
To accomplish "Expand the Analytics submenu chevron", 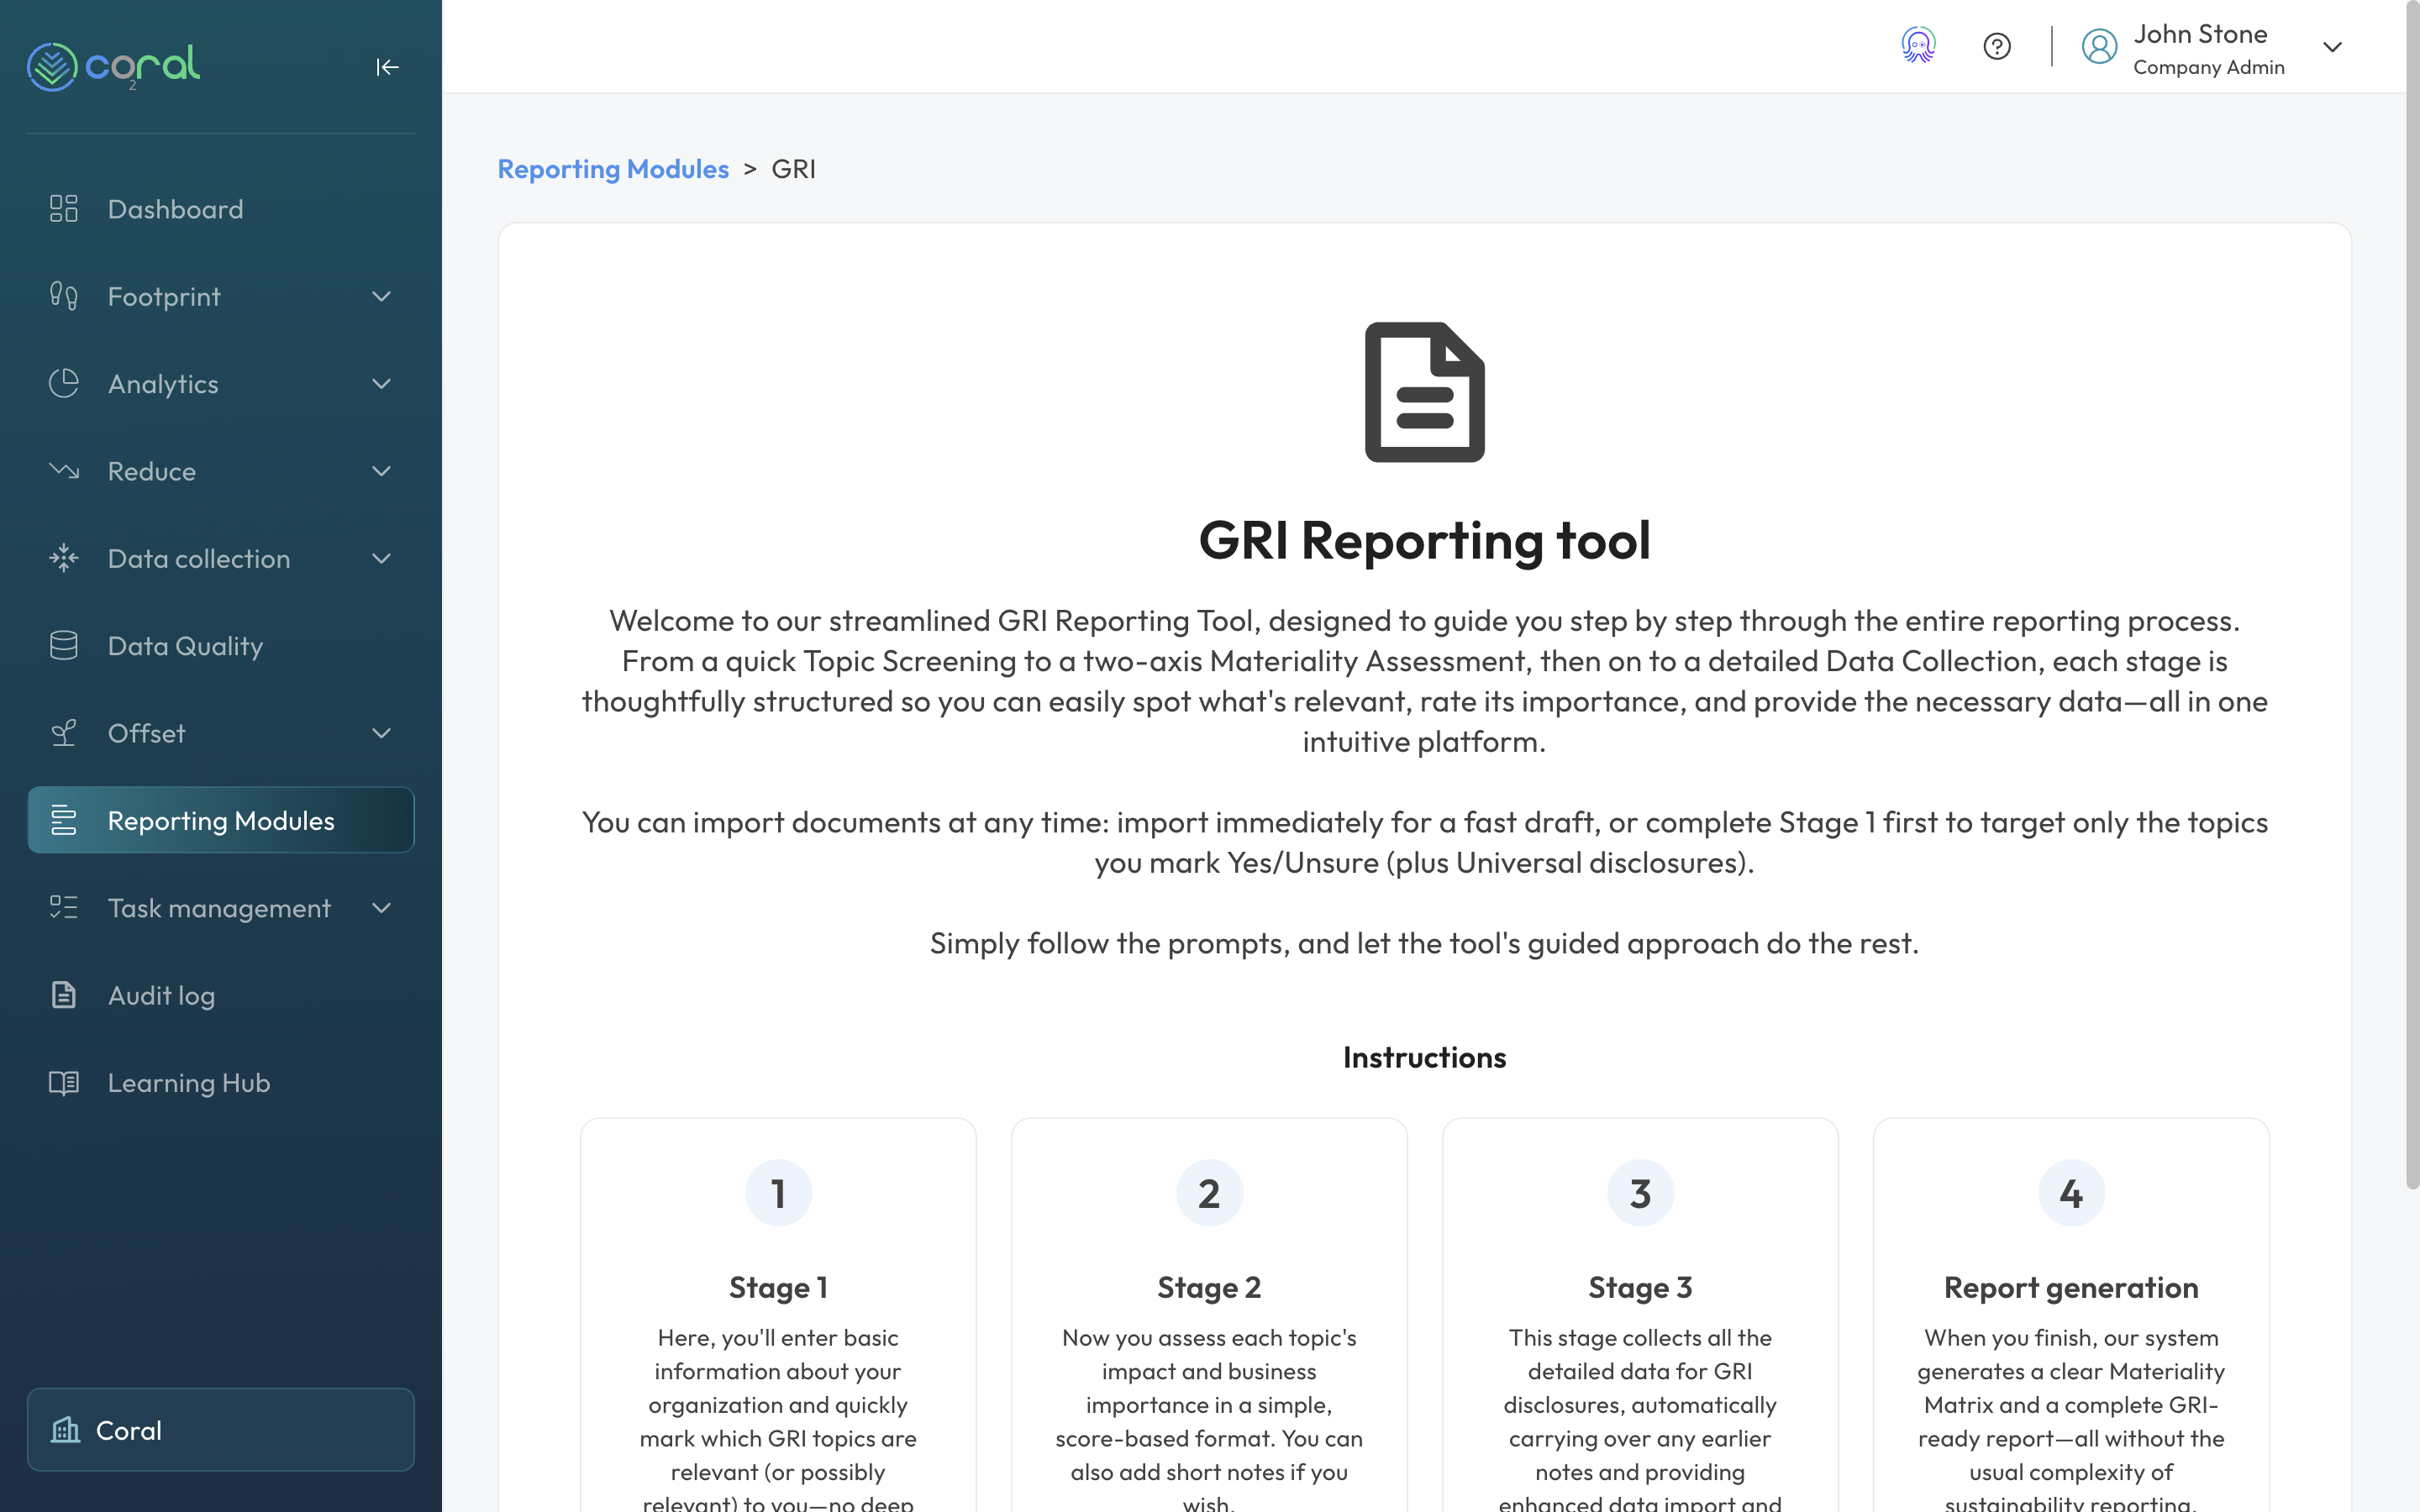I will point(381,383).
